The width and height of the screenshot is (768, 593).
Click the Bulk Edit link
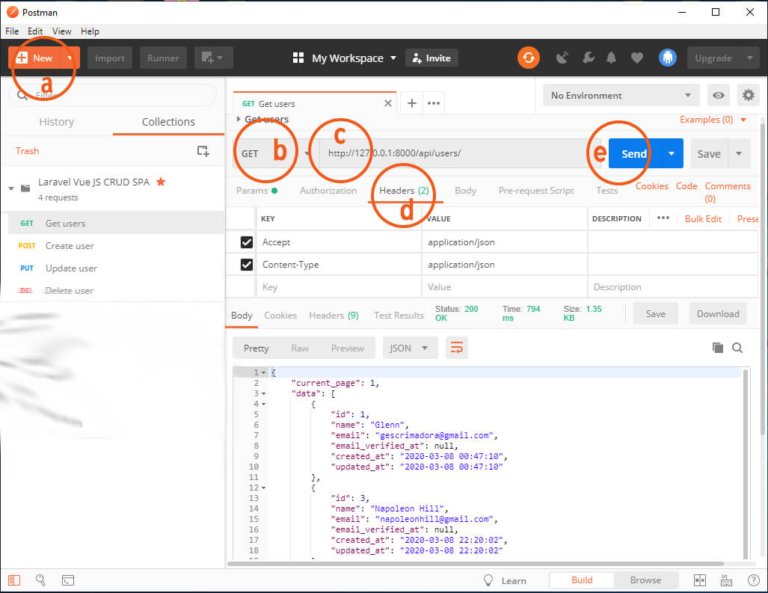[703, 219]
